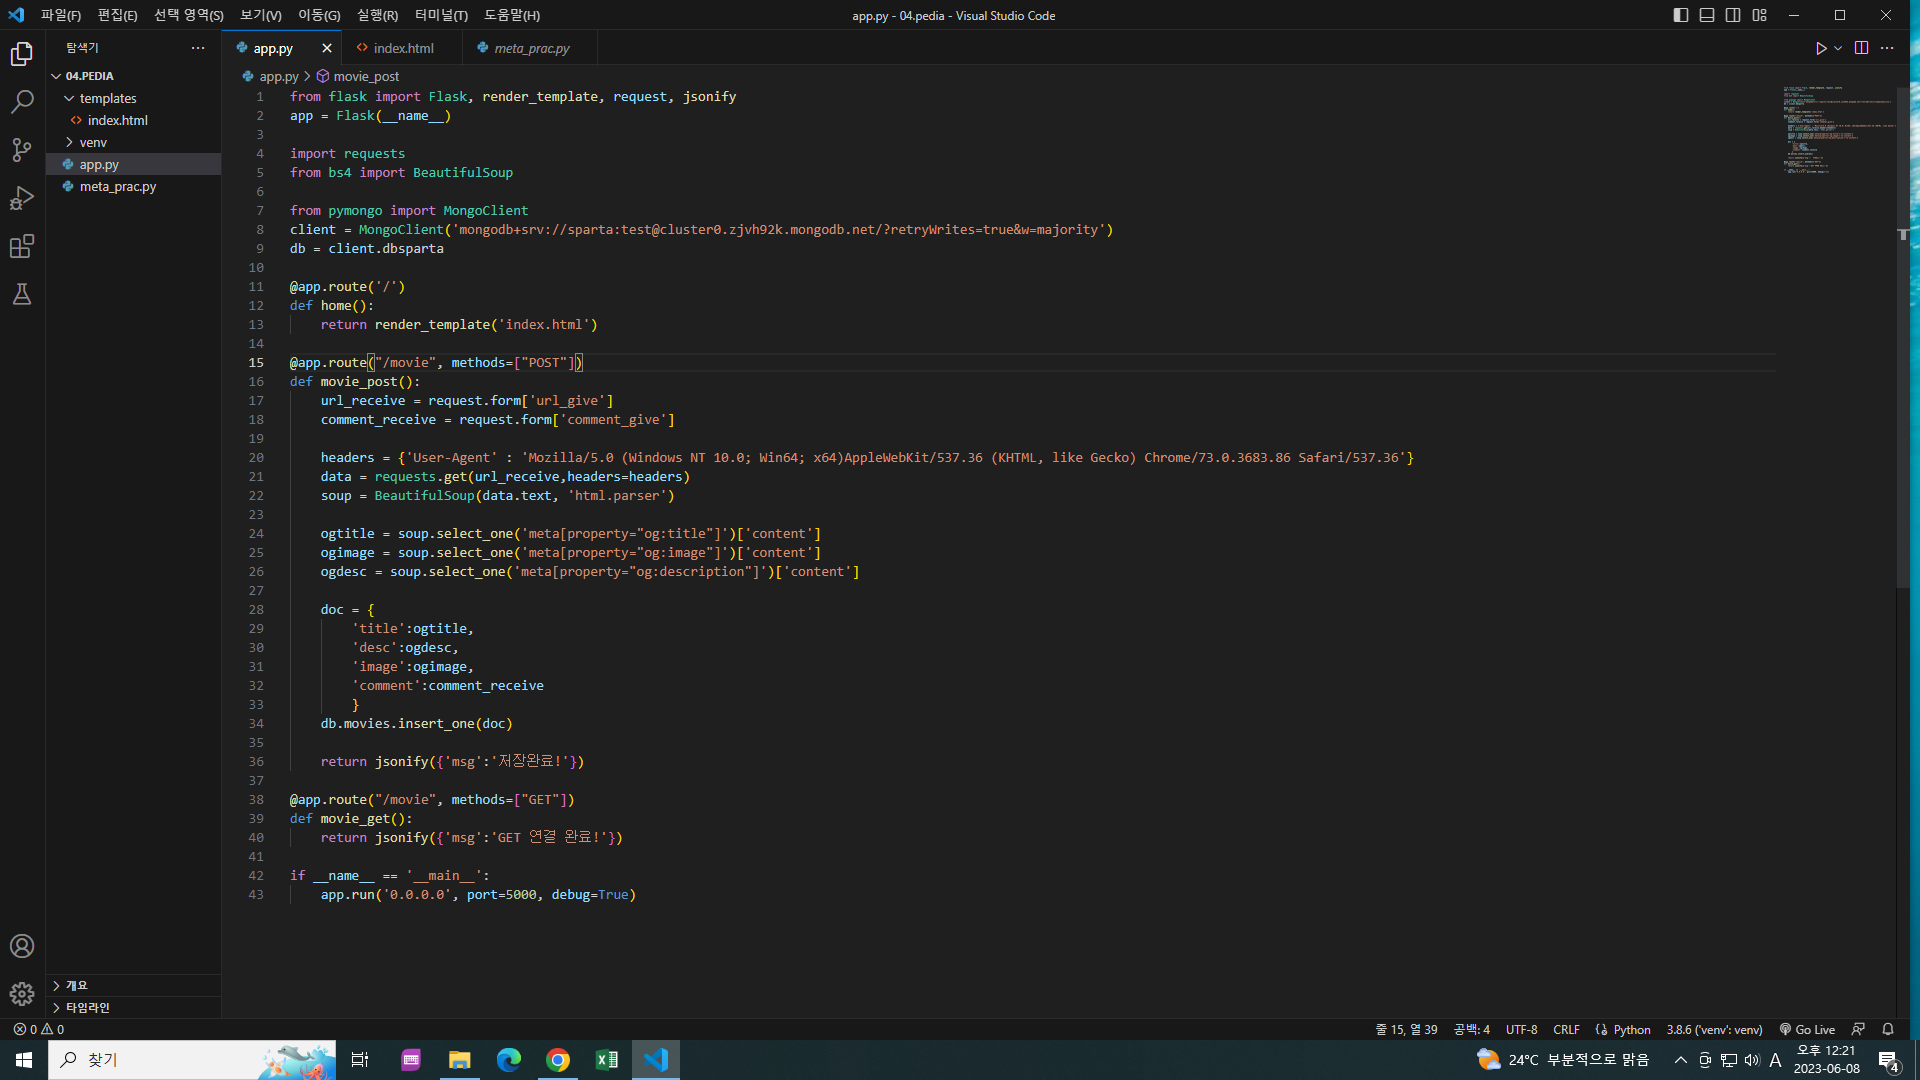The image size is (1920, 1080).
Task: Open the 터미널(T) menu
Action: click(441, 15)
